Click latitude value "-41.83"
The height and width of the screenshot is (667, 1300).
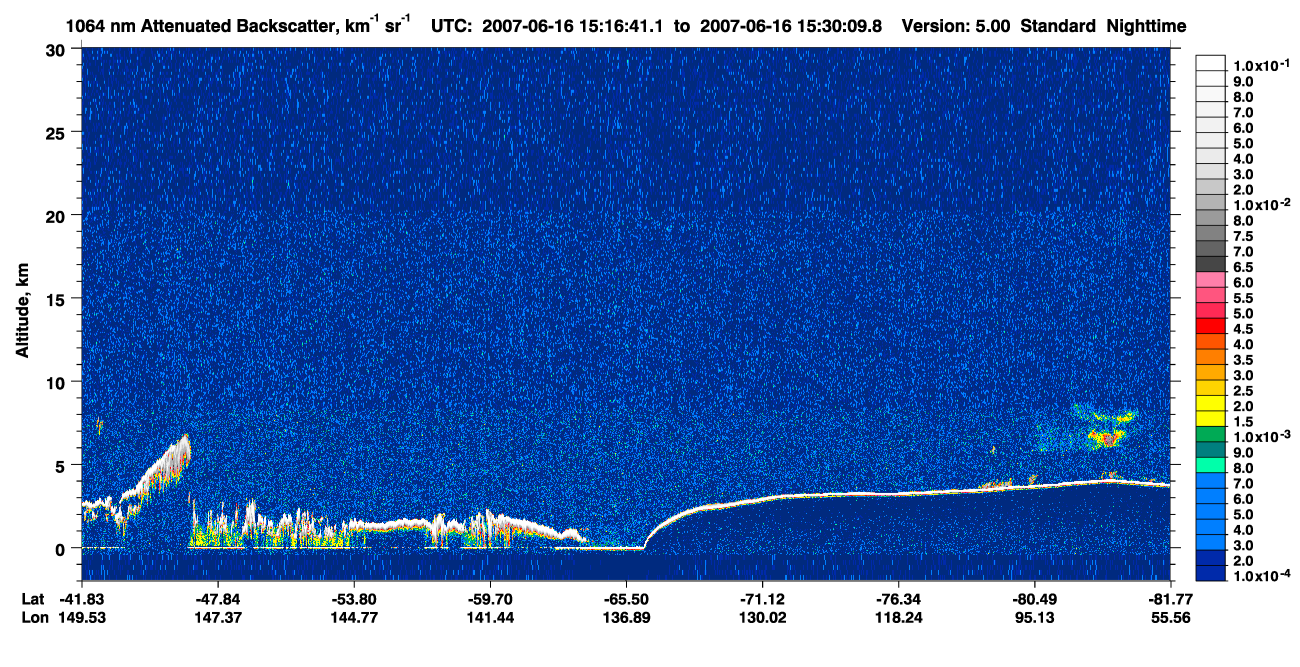click(x=81, y=599)
